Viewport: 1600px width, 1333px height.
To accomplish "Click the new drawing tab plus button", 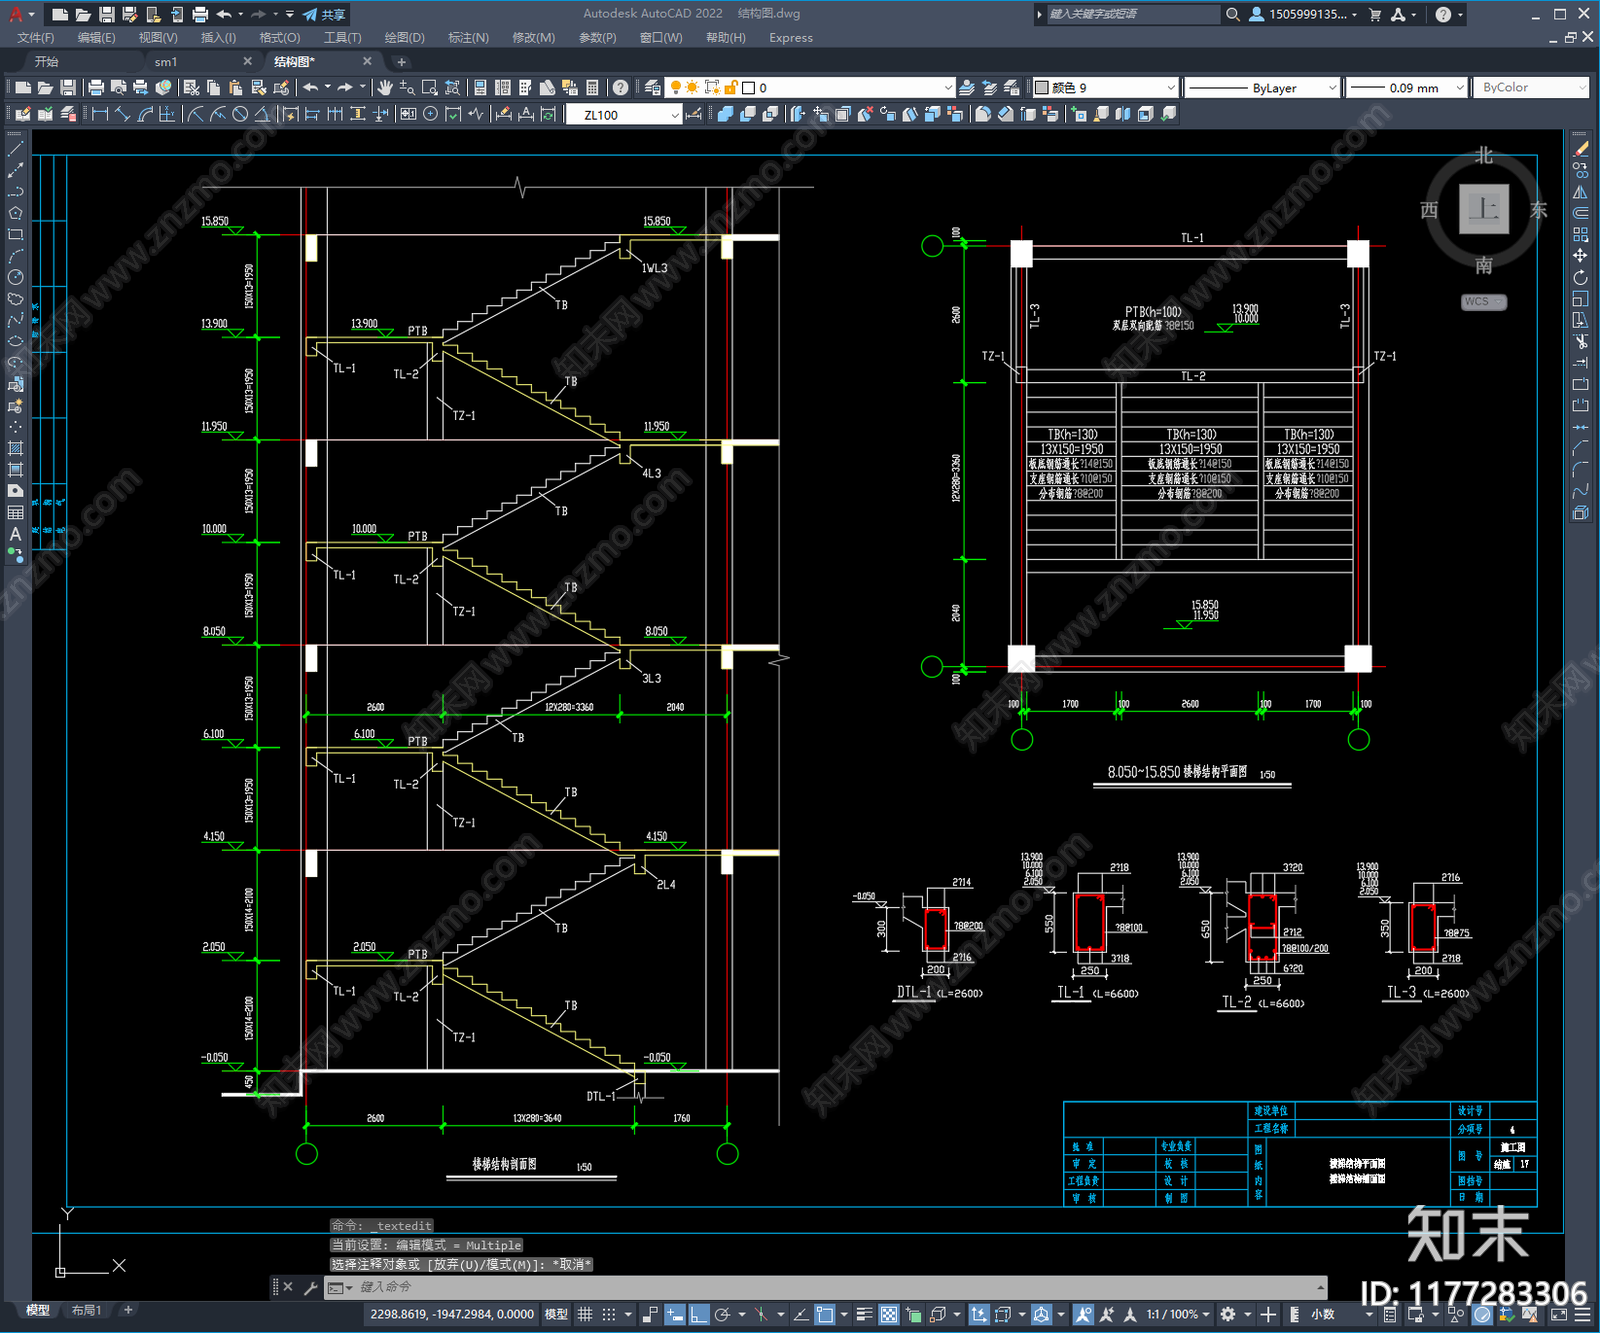I will coord(402,62).
